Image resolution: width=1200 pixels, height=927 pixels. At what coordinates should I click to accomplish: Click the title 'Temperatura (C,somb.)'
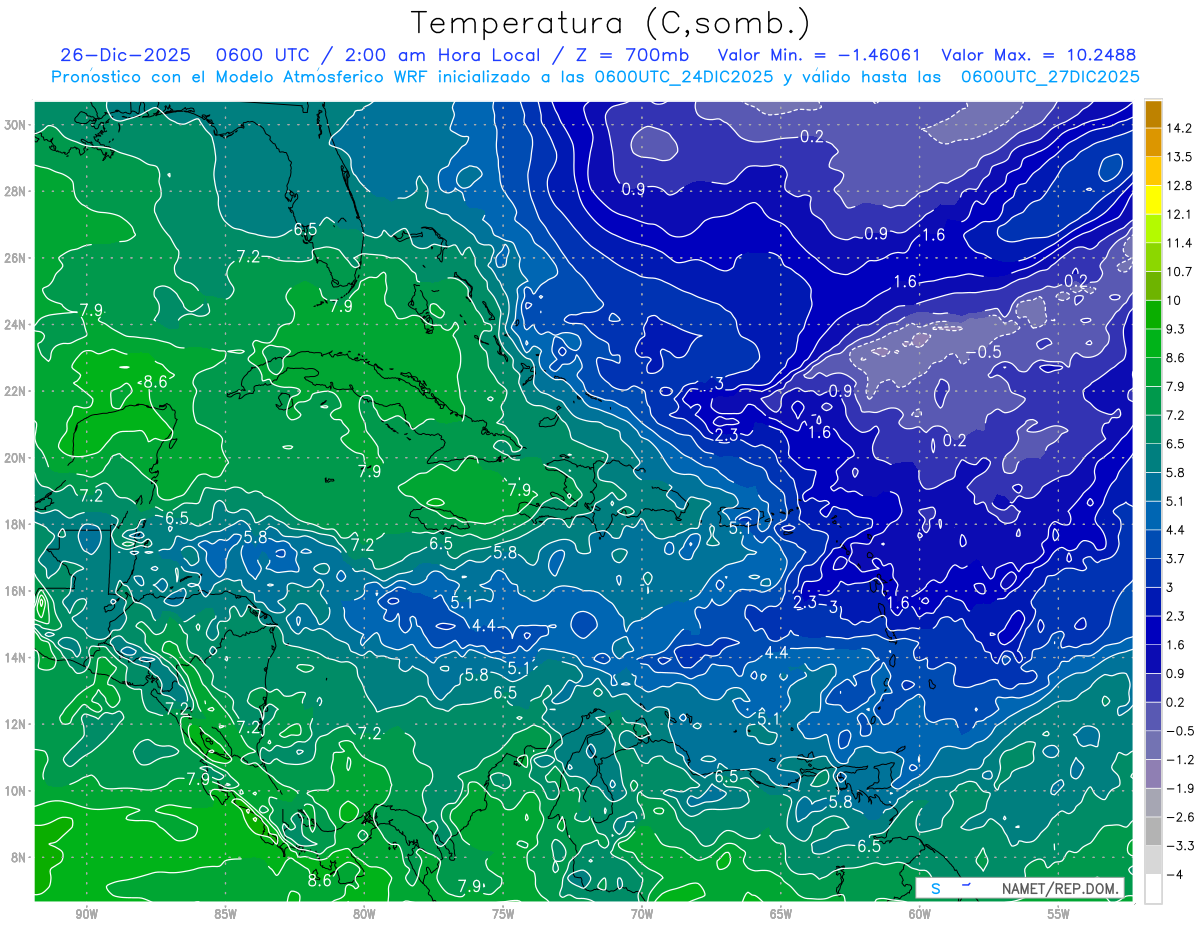tap(610, 23)
